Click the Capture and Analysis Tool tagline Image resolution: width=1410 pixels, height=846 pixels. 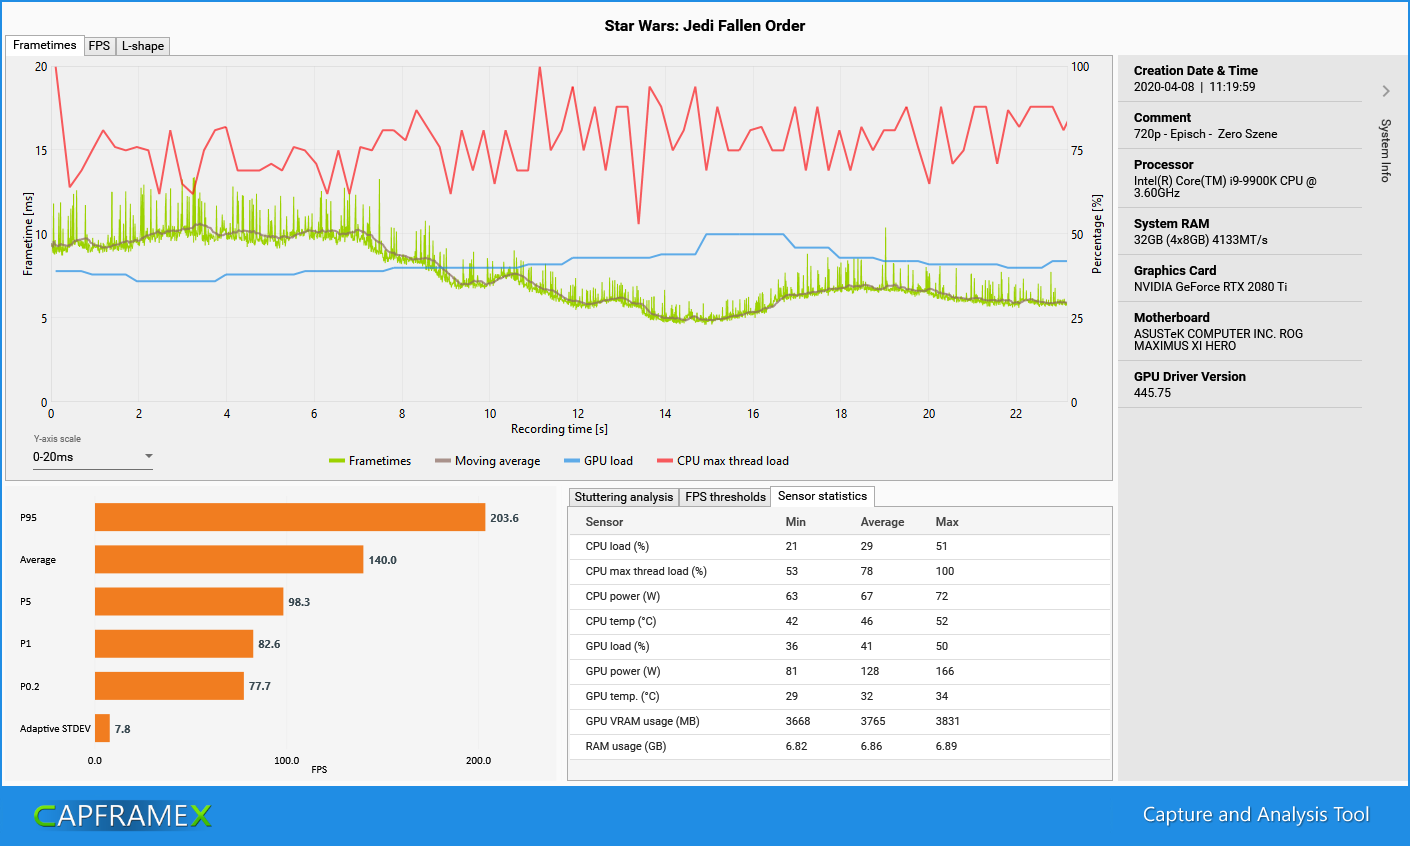click(x=1256, y=815)
